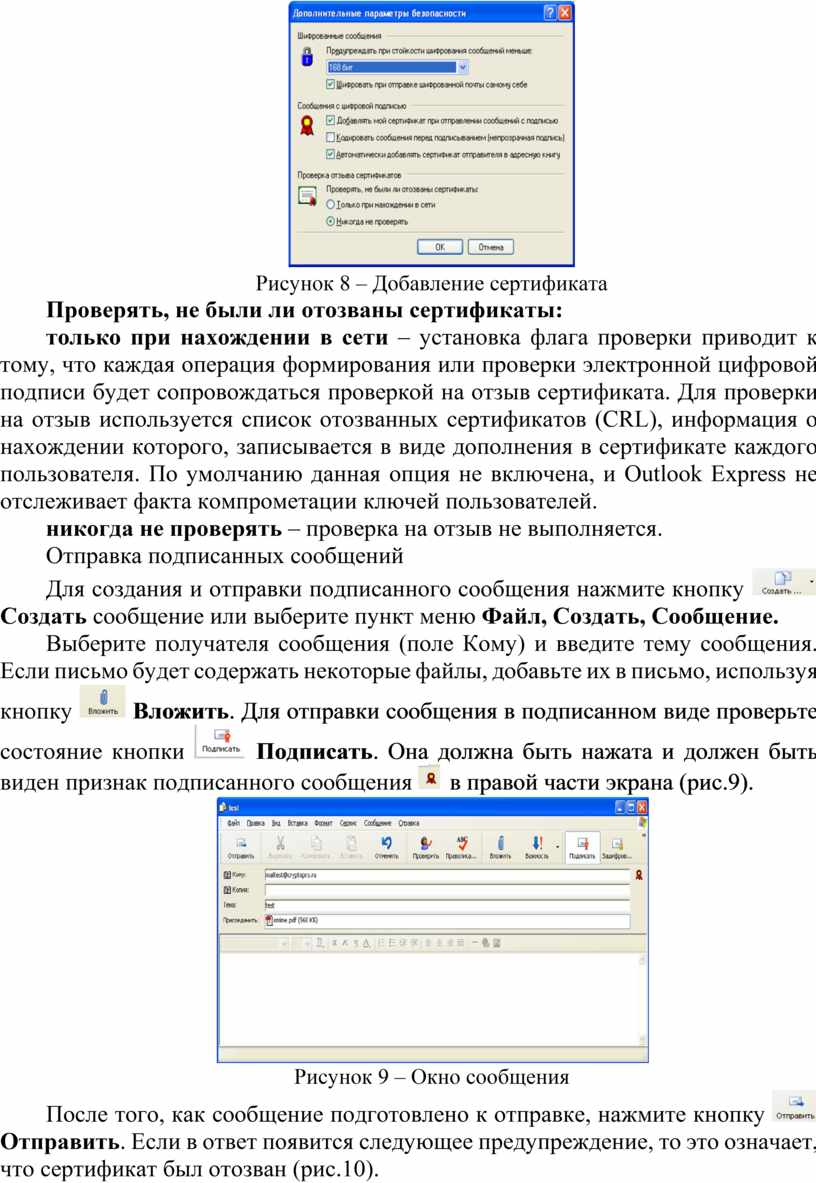Viewport: 816px width, 1183px height.
Task: Enable 'Кодировать сообщения перед подписыванием' checkbox
Action: pyautogui.click(x=330, y=137)
